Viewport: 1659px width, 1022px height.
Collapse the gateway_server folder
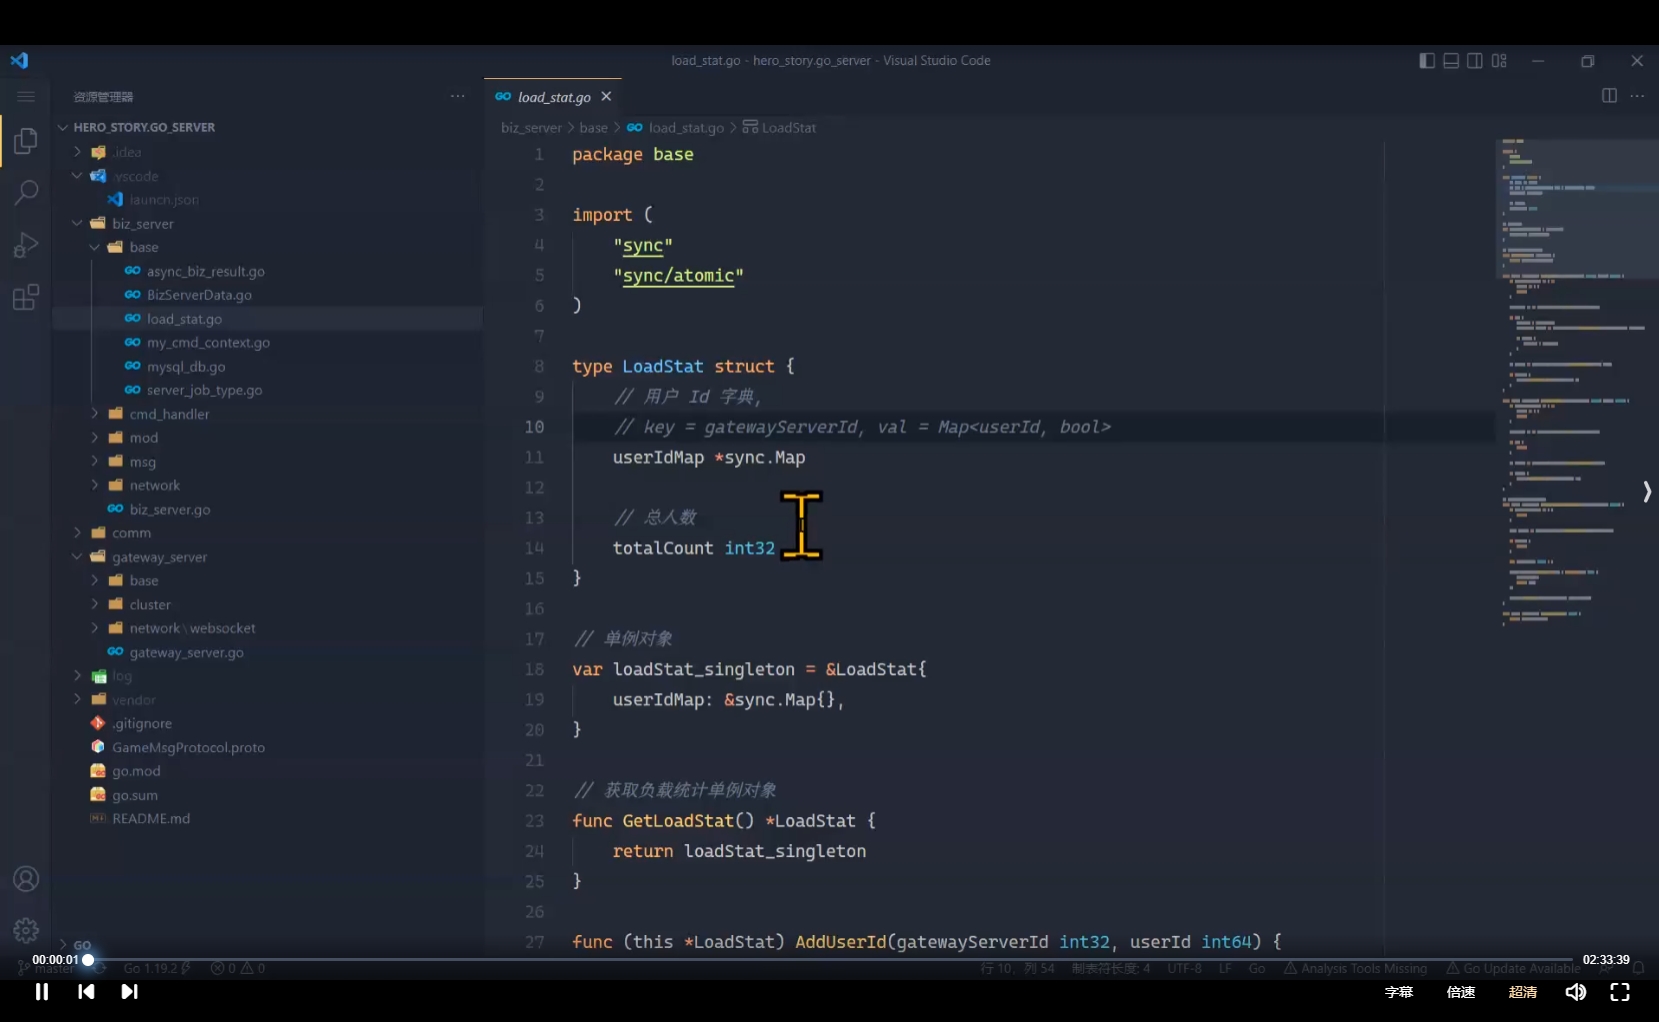[159, 557]
